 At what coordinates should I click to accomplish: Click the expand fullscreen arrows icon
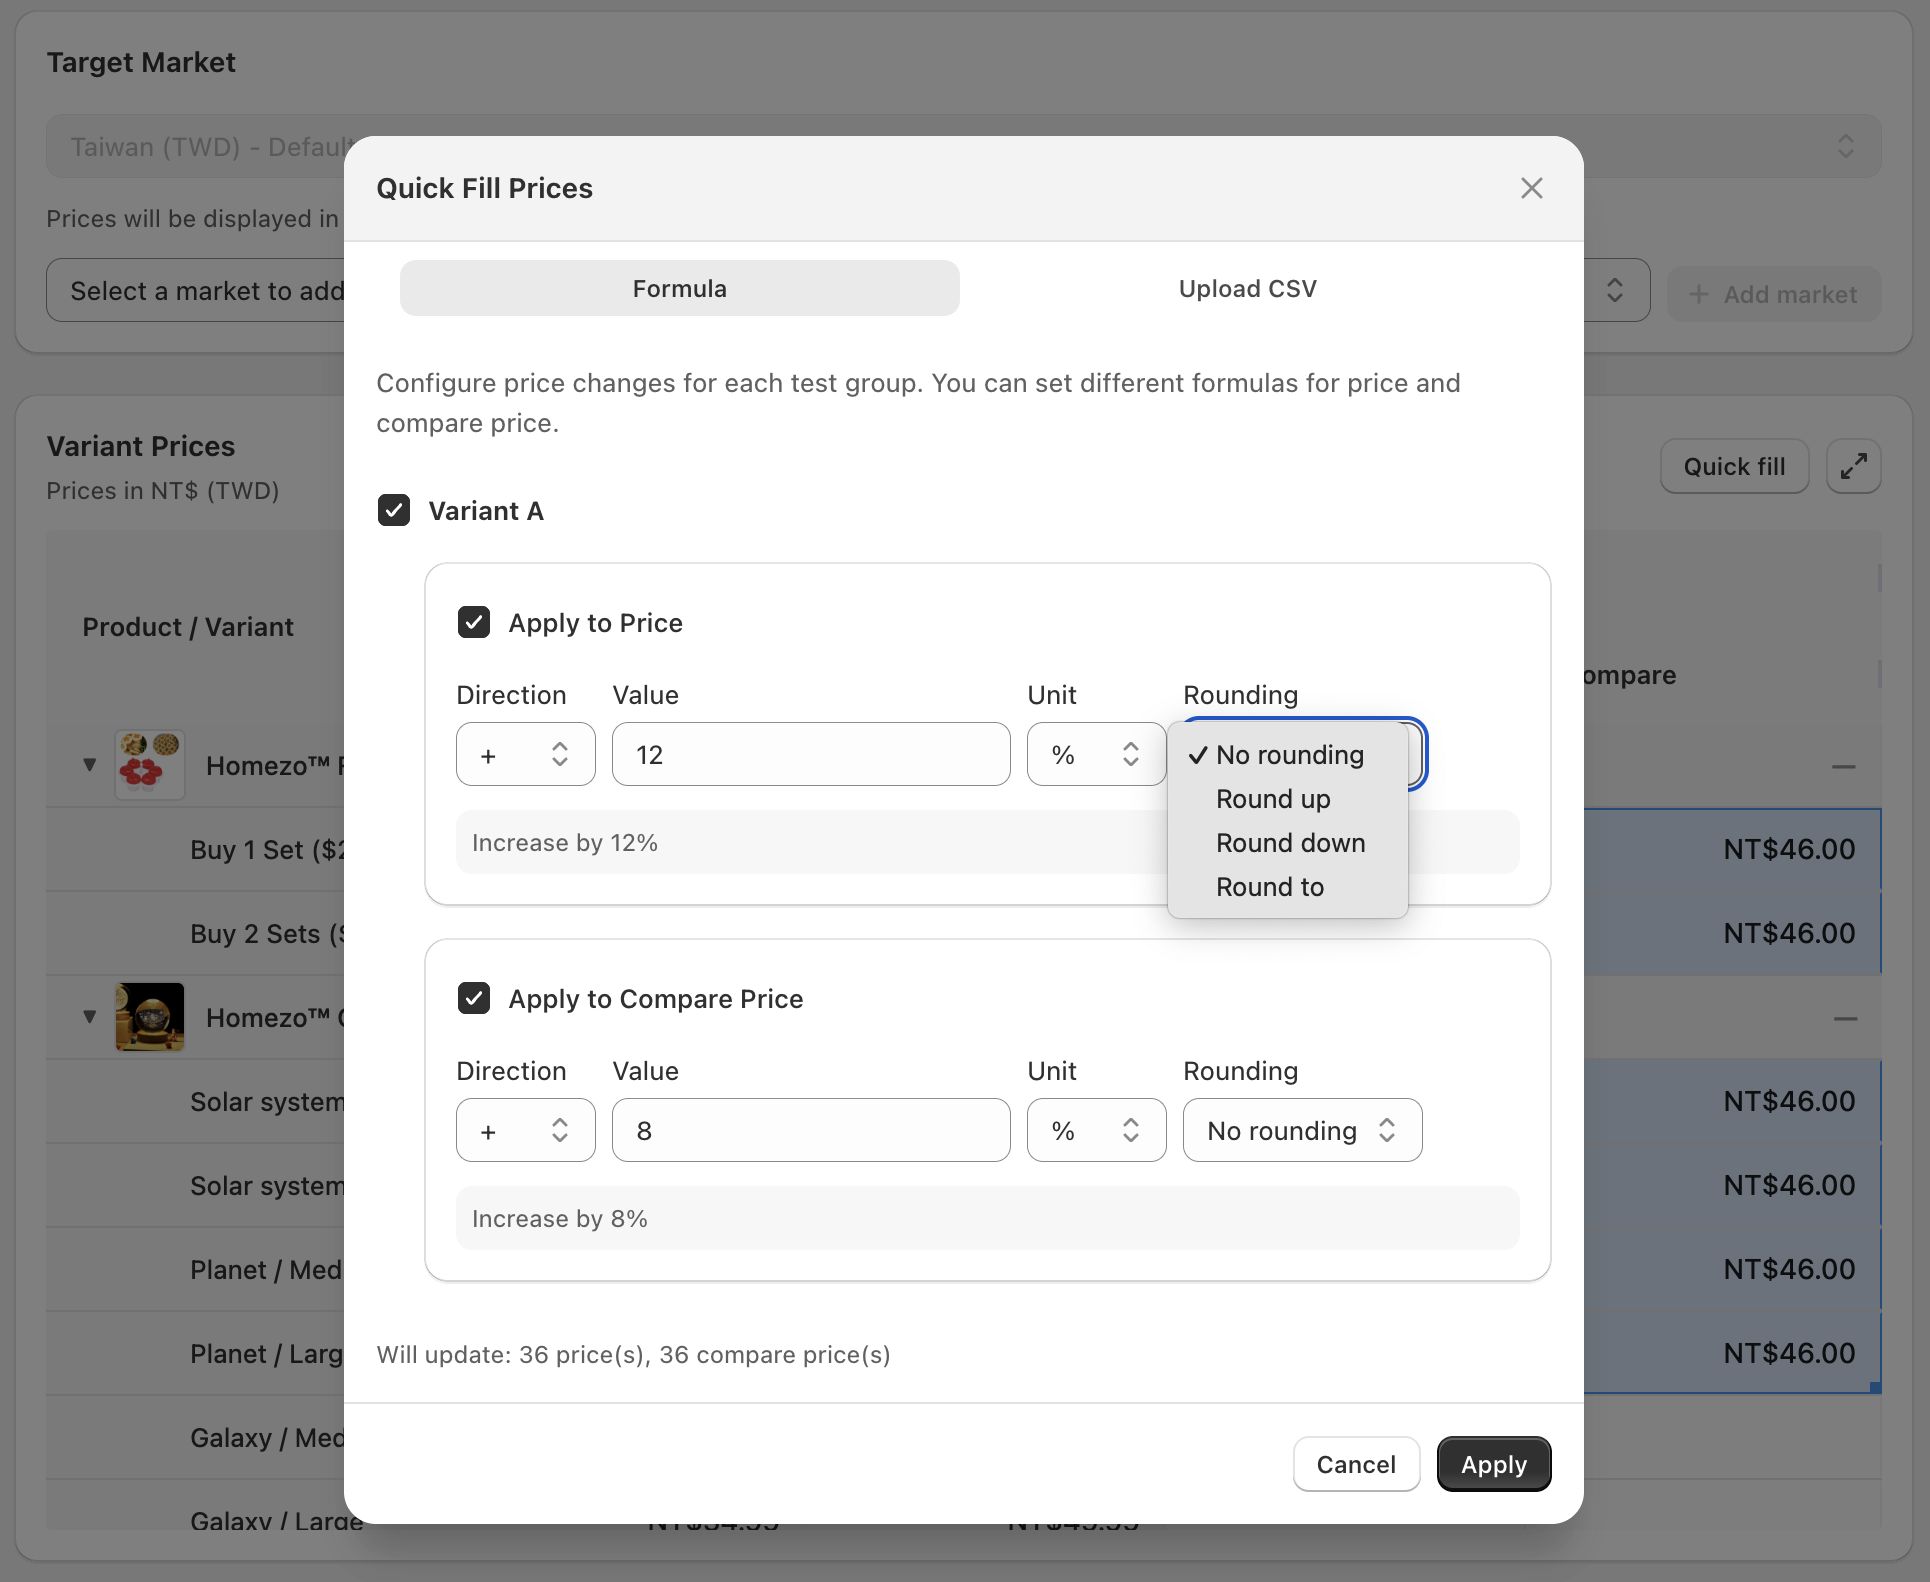click(x=1853, y=466)
